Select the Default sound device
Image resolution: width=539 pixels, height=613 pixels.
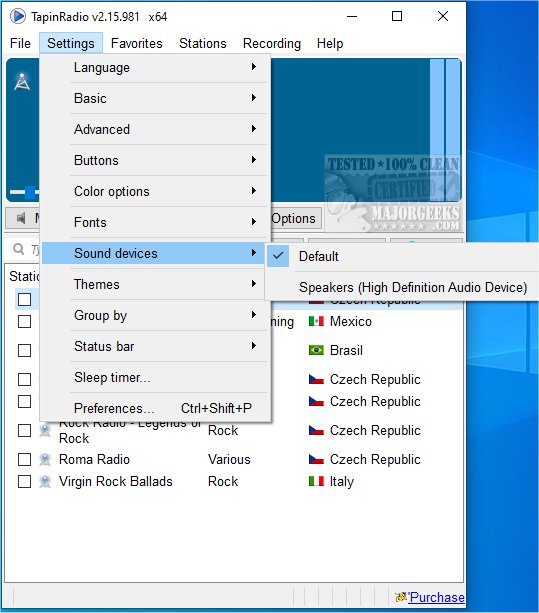click(403, 256)
